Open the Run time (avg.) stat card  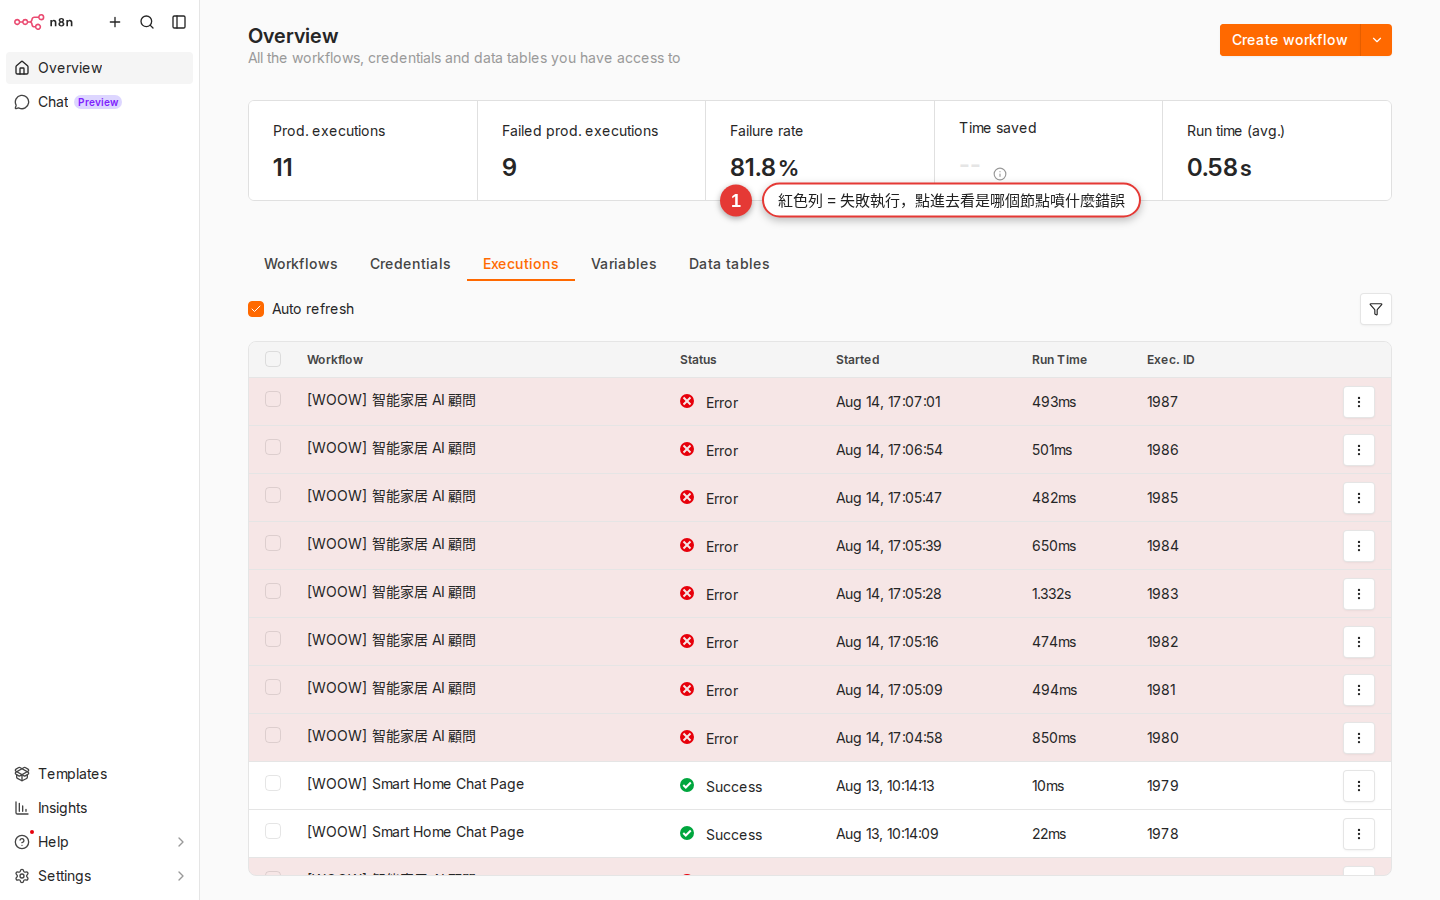tap(1276, 151)
